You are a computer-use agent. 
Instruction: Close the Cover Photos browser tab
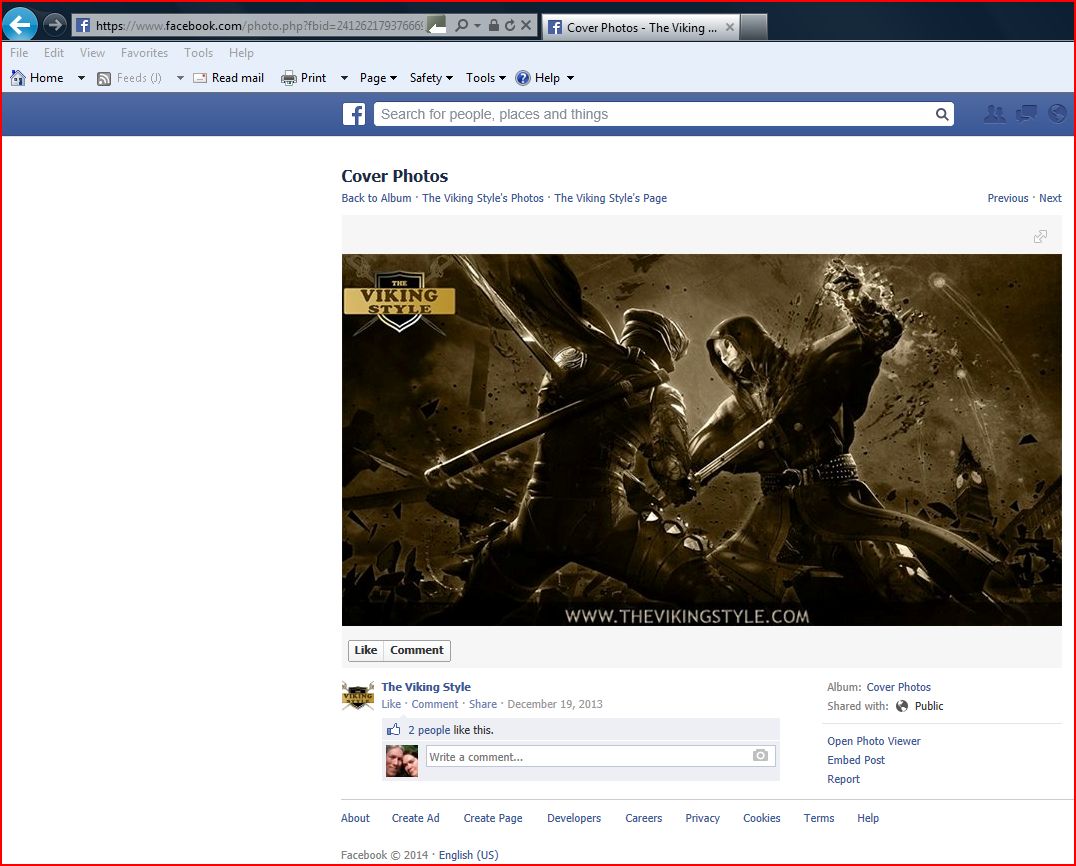(729, 27)
